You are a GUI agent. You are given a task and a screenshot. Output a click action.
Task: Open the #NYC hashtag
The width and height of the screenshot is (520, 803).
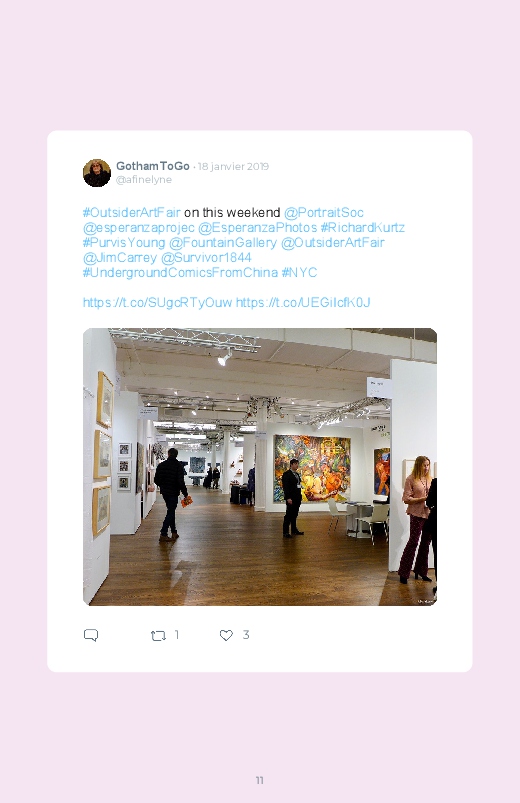(299, 272)
